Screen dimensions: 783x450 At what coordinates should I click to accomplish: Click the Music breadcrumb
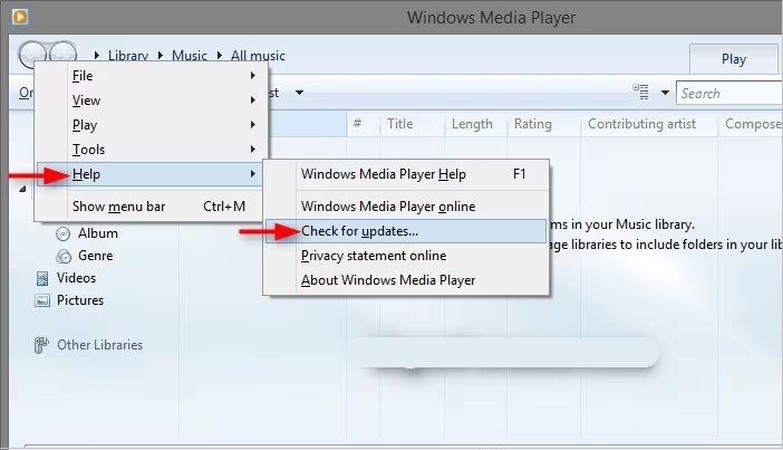[189, 55]
